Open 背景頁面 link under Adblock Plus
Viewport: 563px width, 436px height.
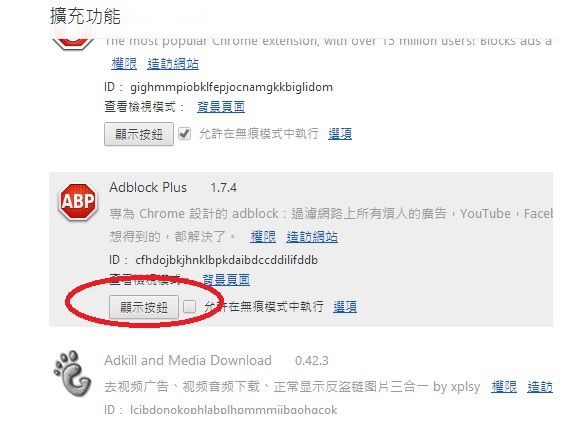[226, 279]
